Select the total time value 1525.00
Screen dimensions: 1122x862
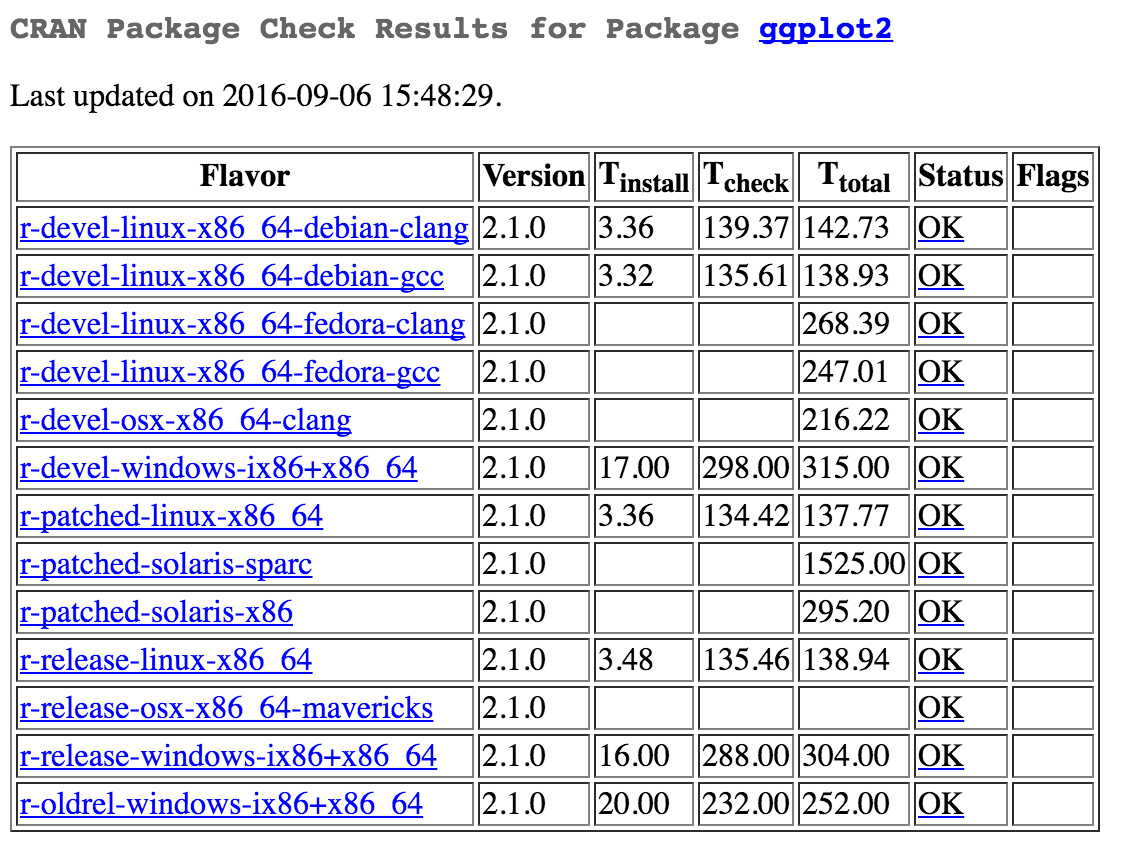pos(854,564)
